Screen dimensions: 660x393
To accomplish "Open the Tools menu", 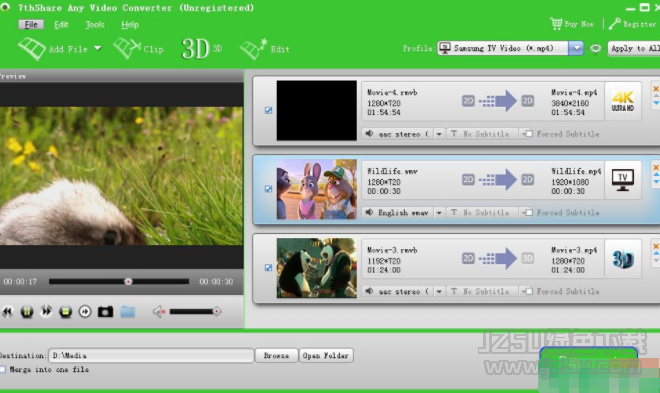I will (95, 25).
